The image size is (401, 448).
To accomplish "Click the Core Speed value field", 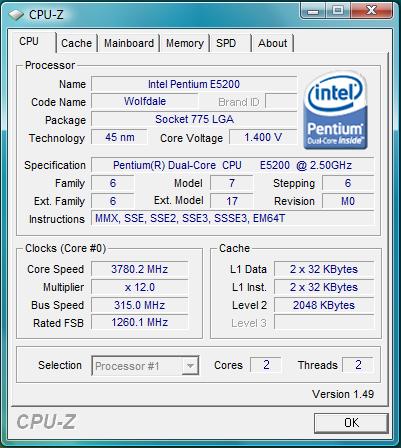I will (x=140, y=269).
